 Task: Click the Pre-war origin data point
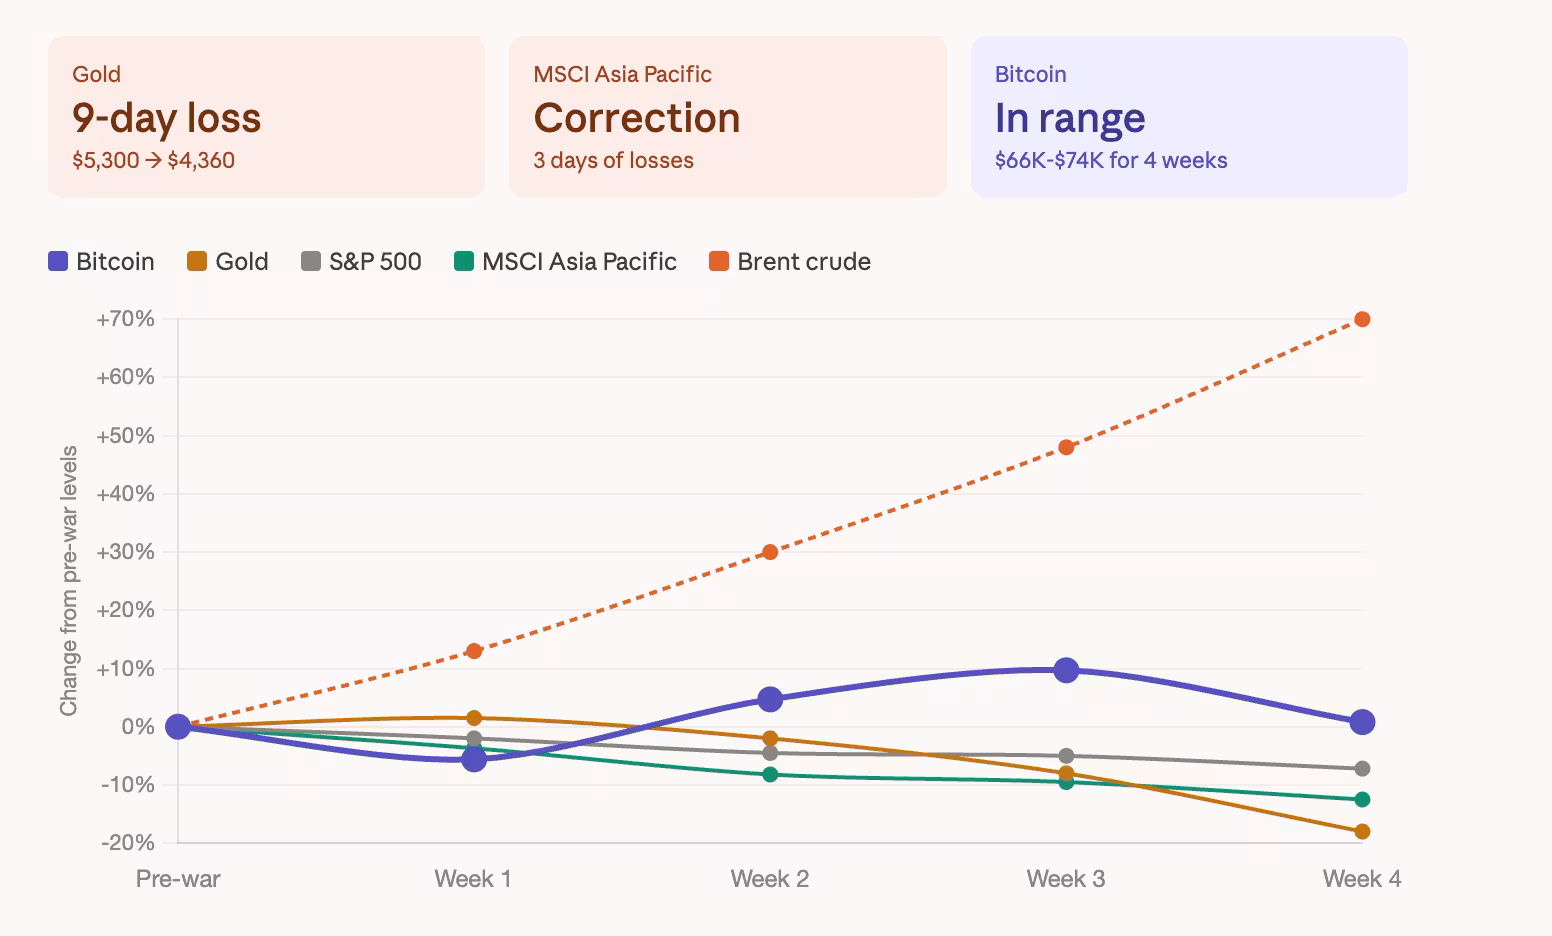click(178, 727)
